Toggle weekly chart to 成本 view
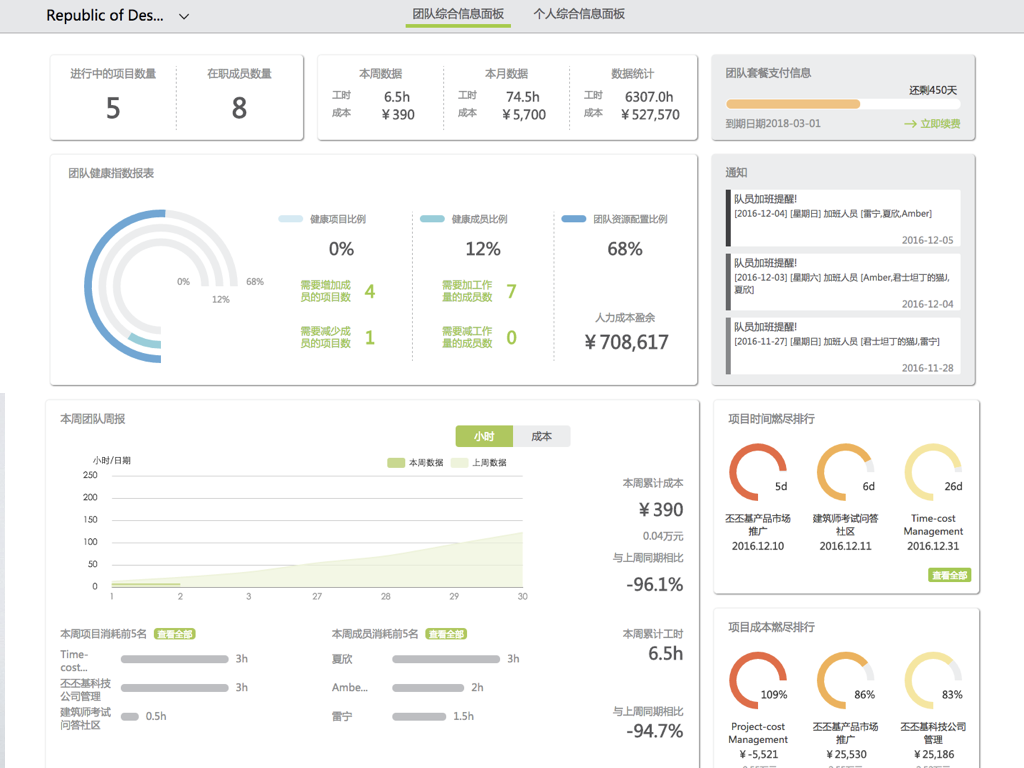This screenshot has width=1024, height=768. (x=541, y=437)
